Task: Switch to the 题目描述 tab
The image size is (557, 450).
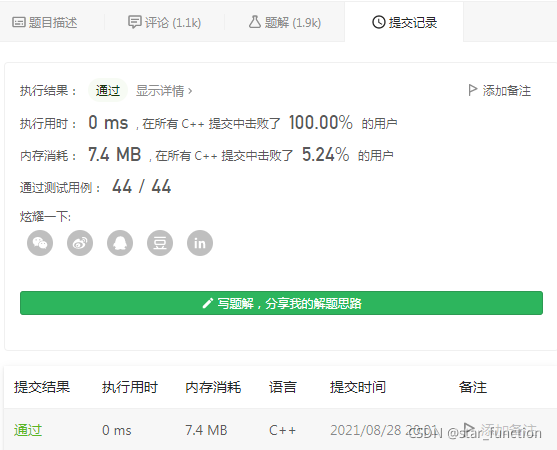Action: pyautogui.click(x=45, y=22)
